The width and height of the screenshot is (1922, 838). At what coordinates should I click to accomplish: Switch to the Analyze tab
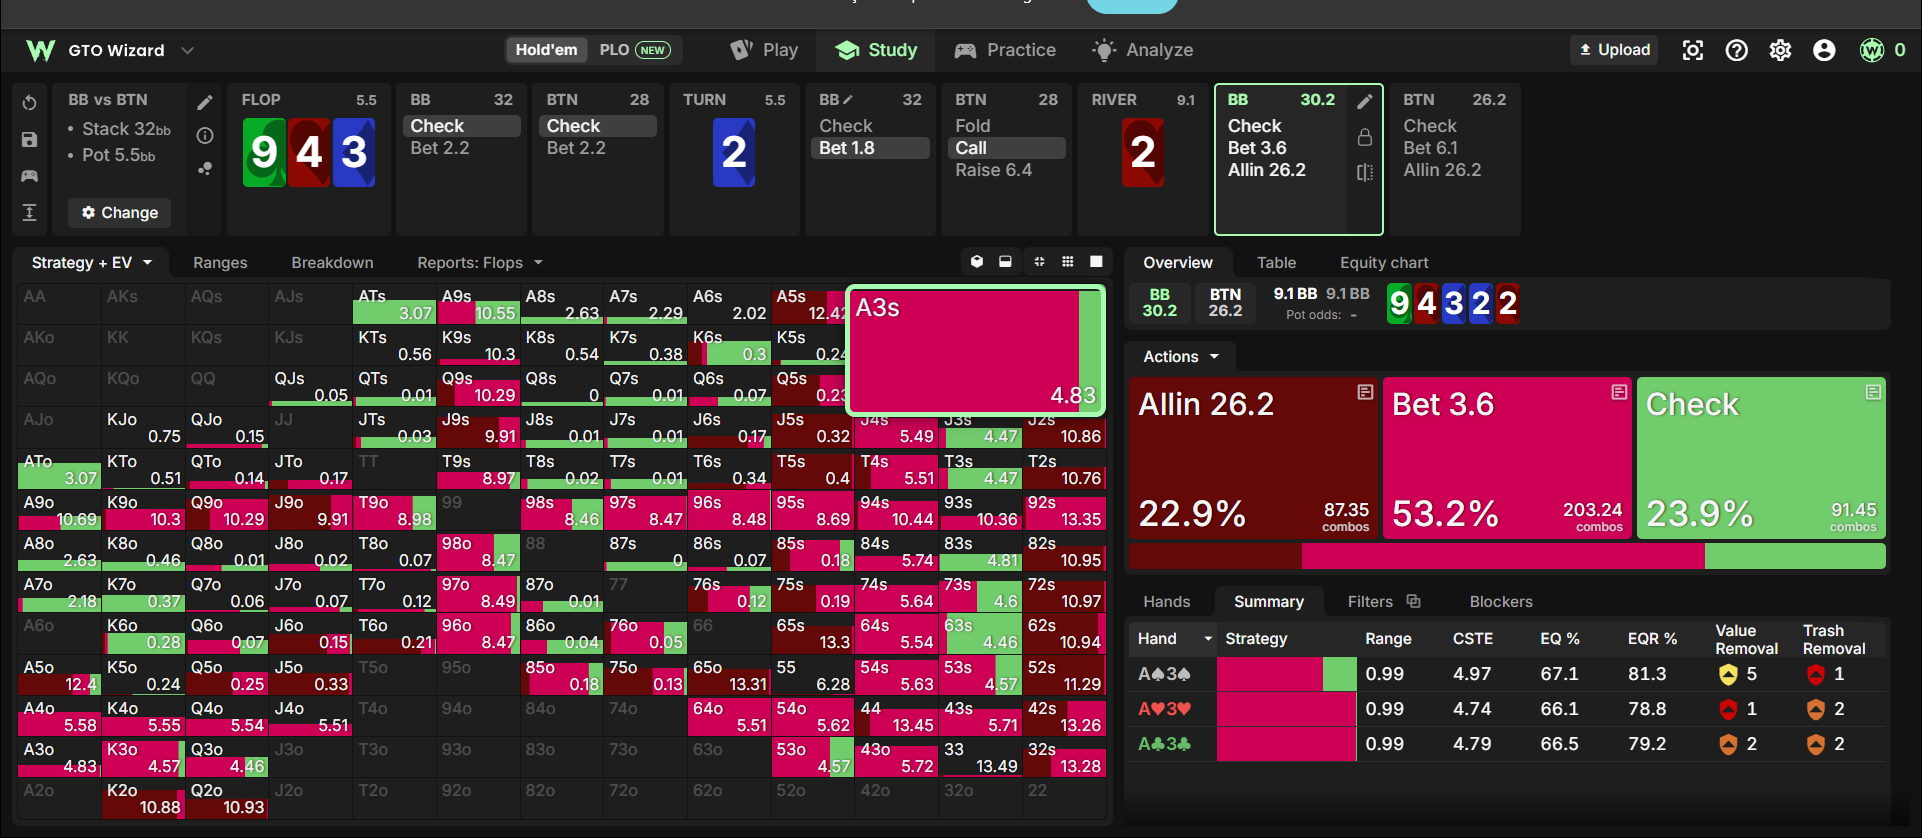click(1143, 50)
